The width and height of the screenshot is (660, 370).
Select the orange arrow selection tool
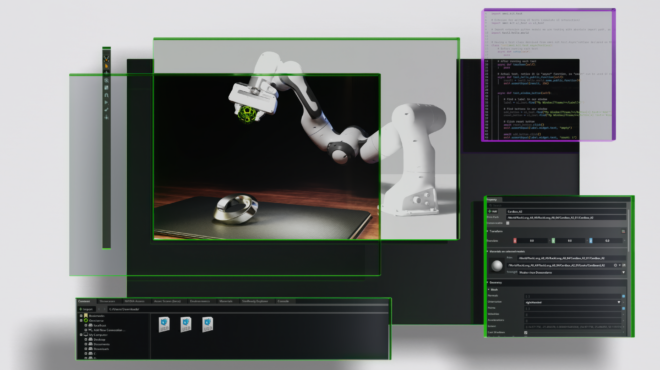click(x=106, y=66)
